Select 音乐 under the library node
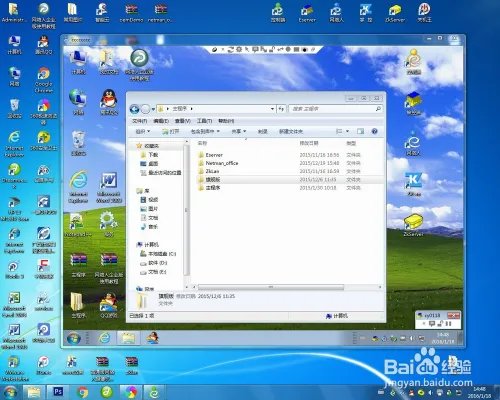This screenshot has width=500, height=400. pos(149,227)
